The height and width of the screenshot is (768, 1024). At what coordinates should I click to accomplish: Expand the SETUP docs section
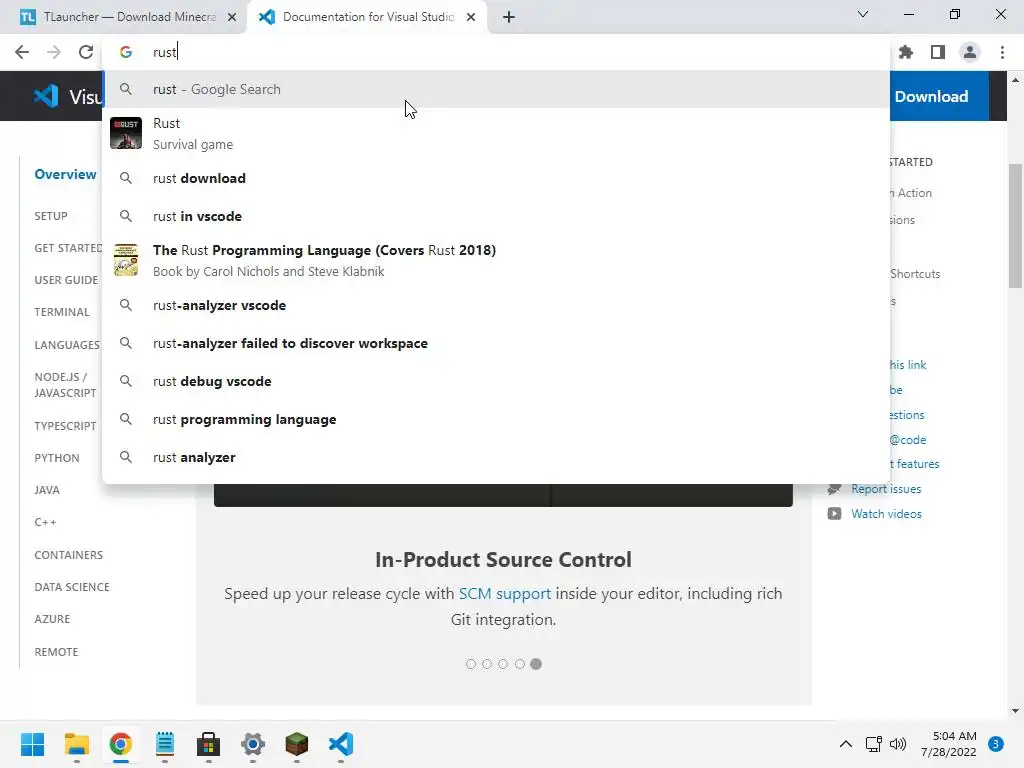pos(51,216)
